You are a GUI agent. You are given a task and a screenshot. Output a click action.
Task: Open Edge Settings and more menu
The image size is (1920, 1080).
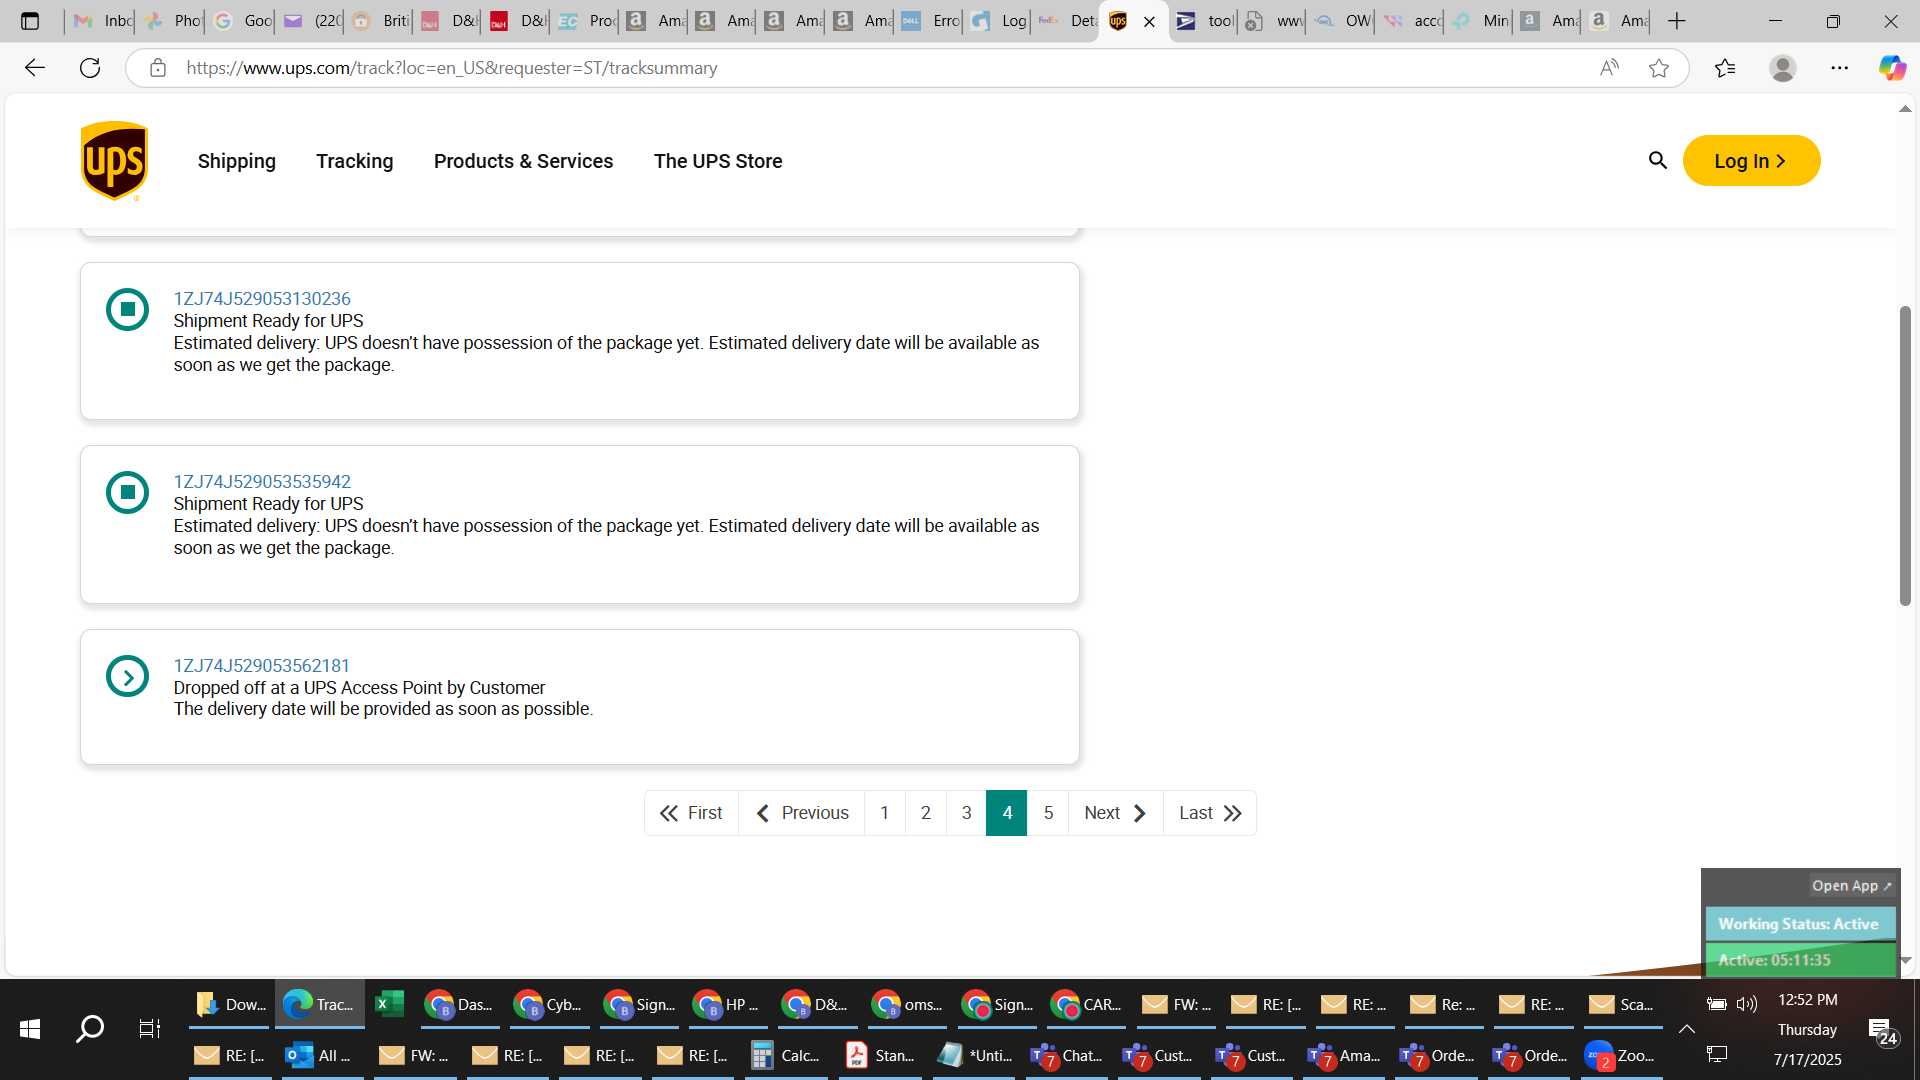[1839, 68]
